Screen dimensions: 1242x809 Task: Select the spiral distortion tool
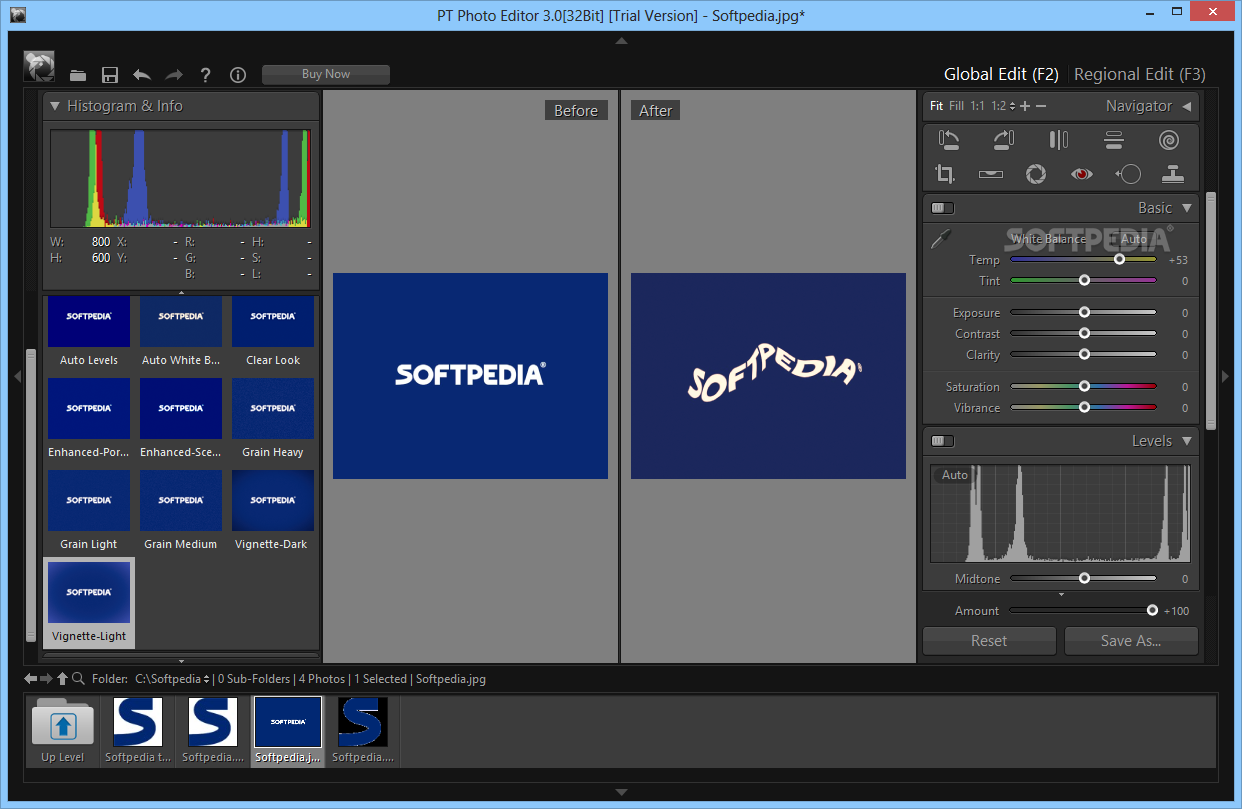pyautogui.click(x=1169, y=140)
